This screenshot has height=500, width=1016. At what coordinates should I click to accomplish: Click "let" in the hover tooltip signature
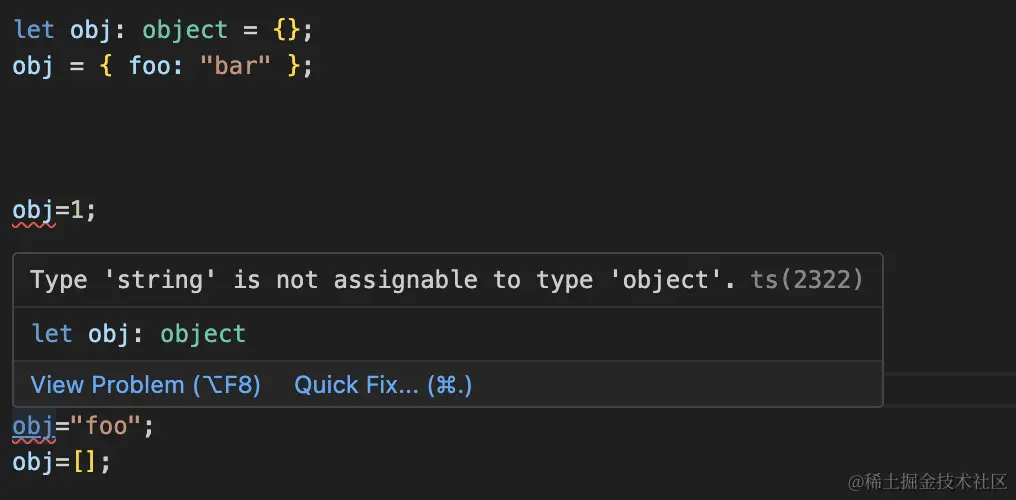point(51,333)
